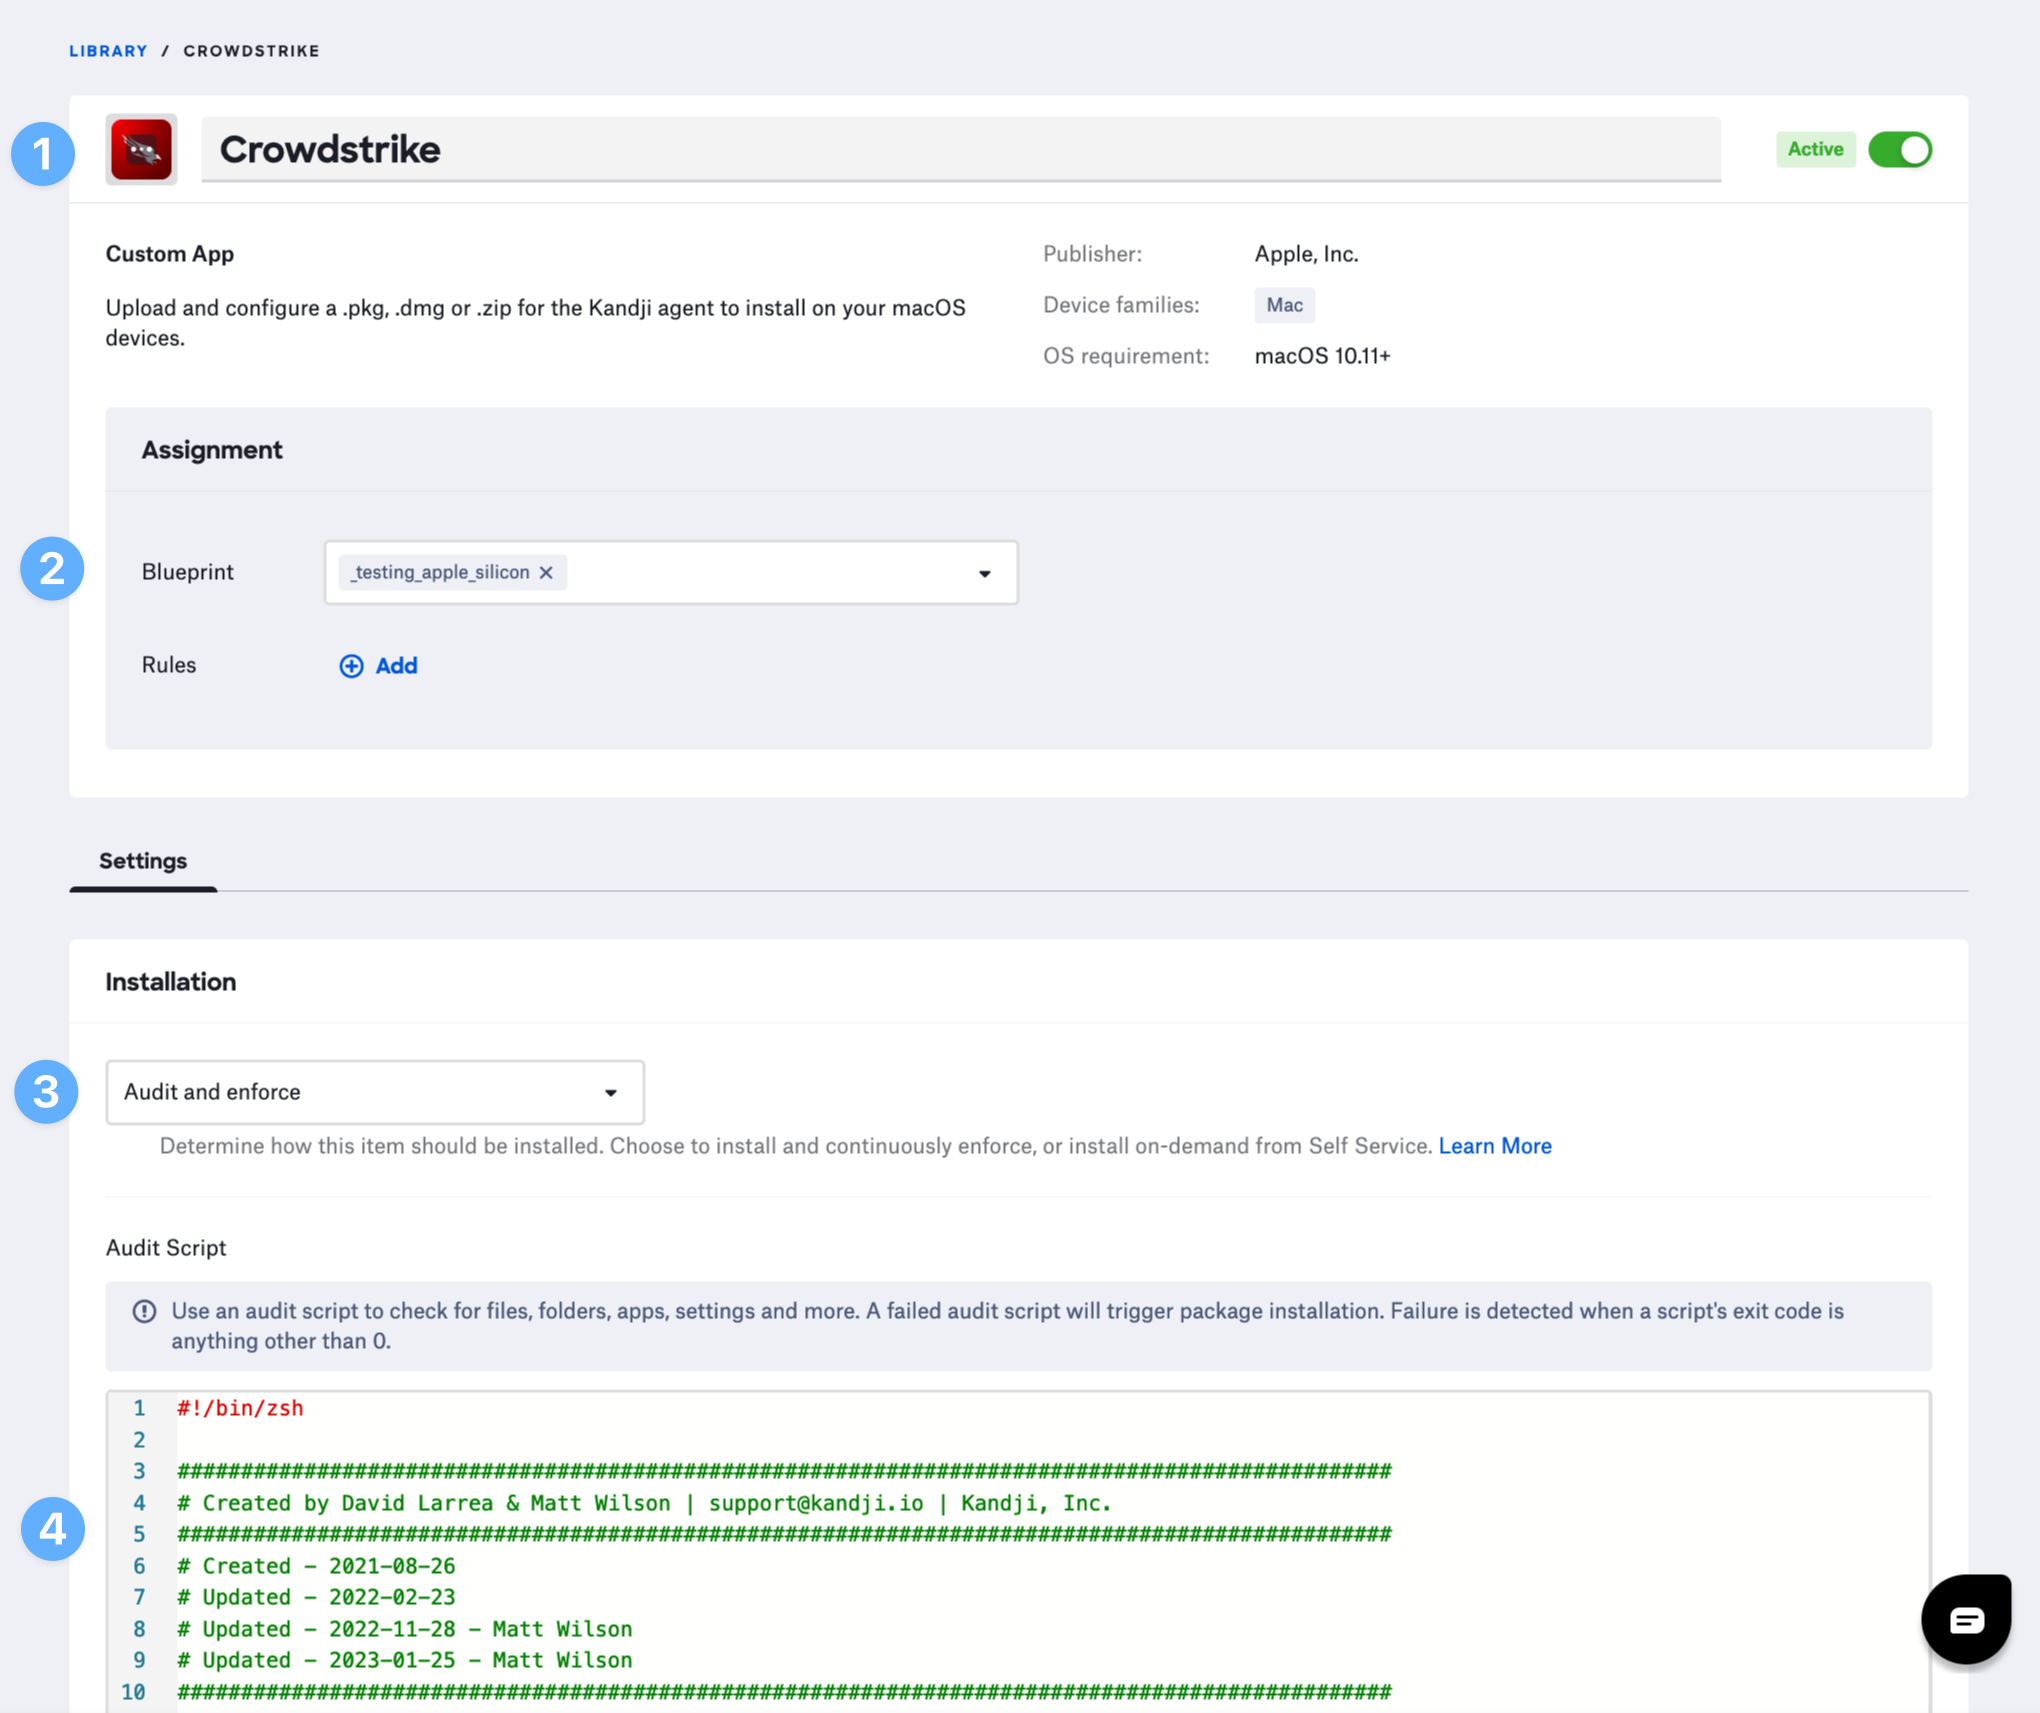Click the Learn More link
This screenshot has width=2040, height=1713.
click(1494, 1146)
